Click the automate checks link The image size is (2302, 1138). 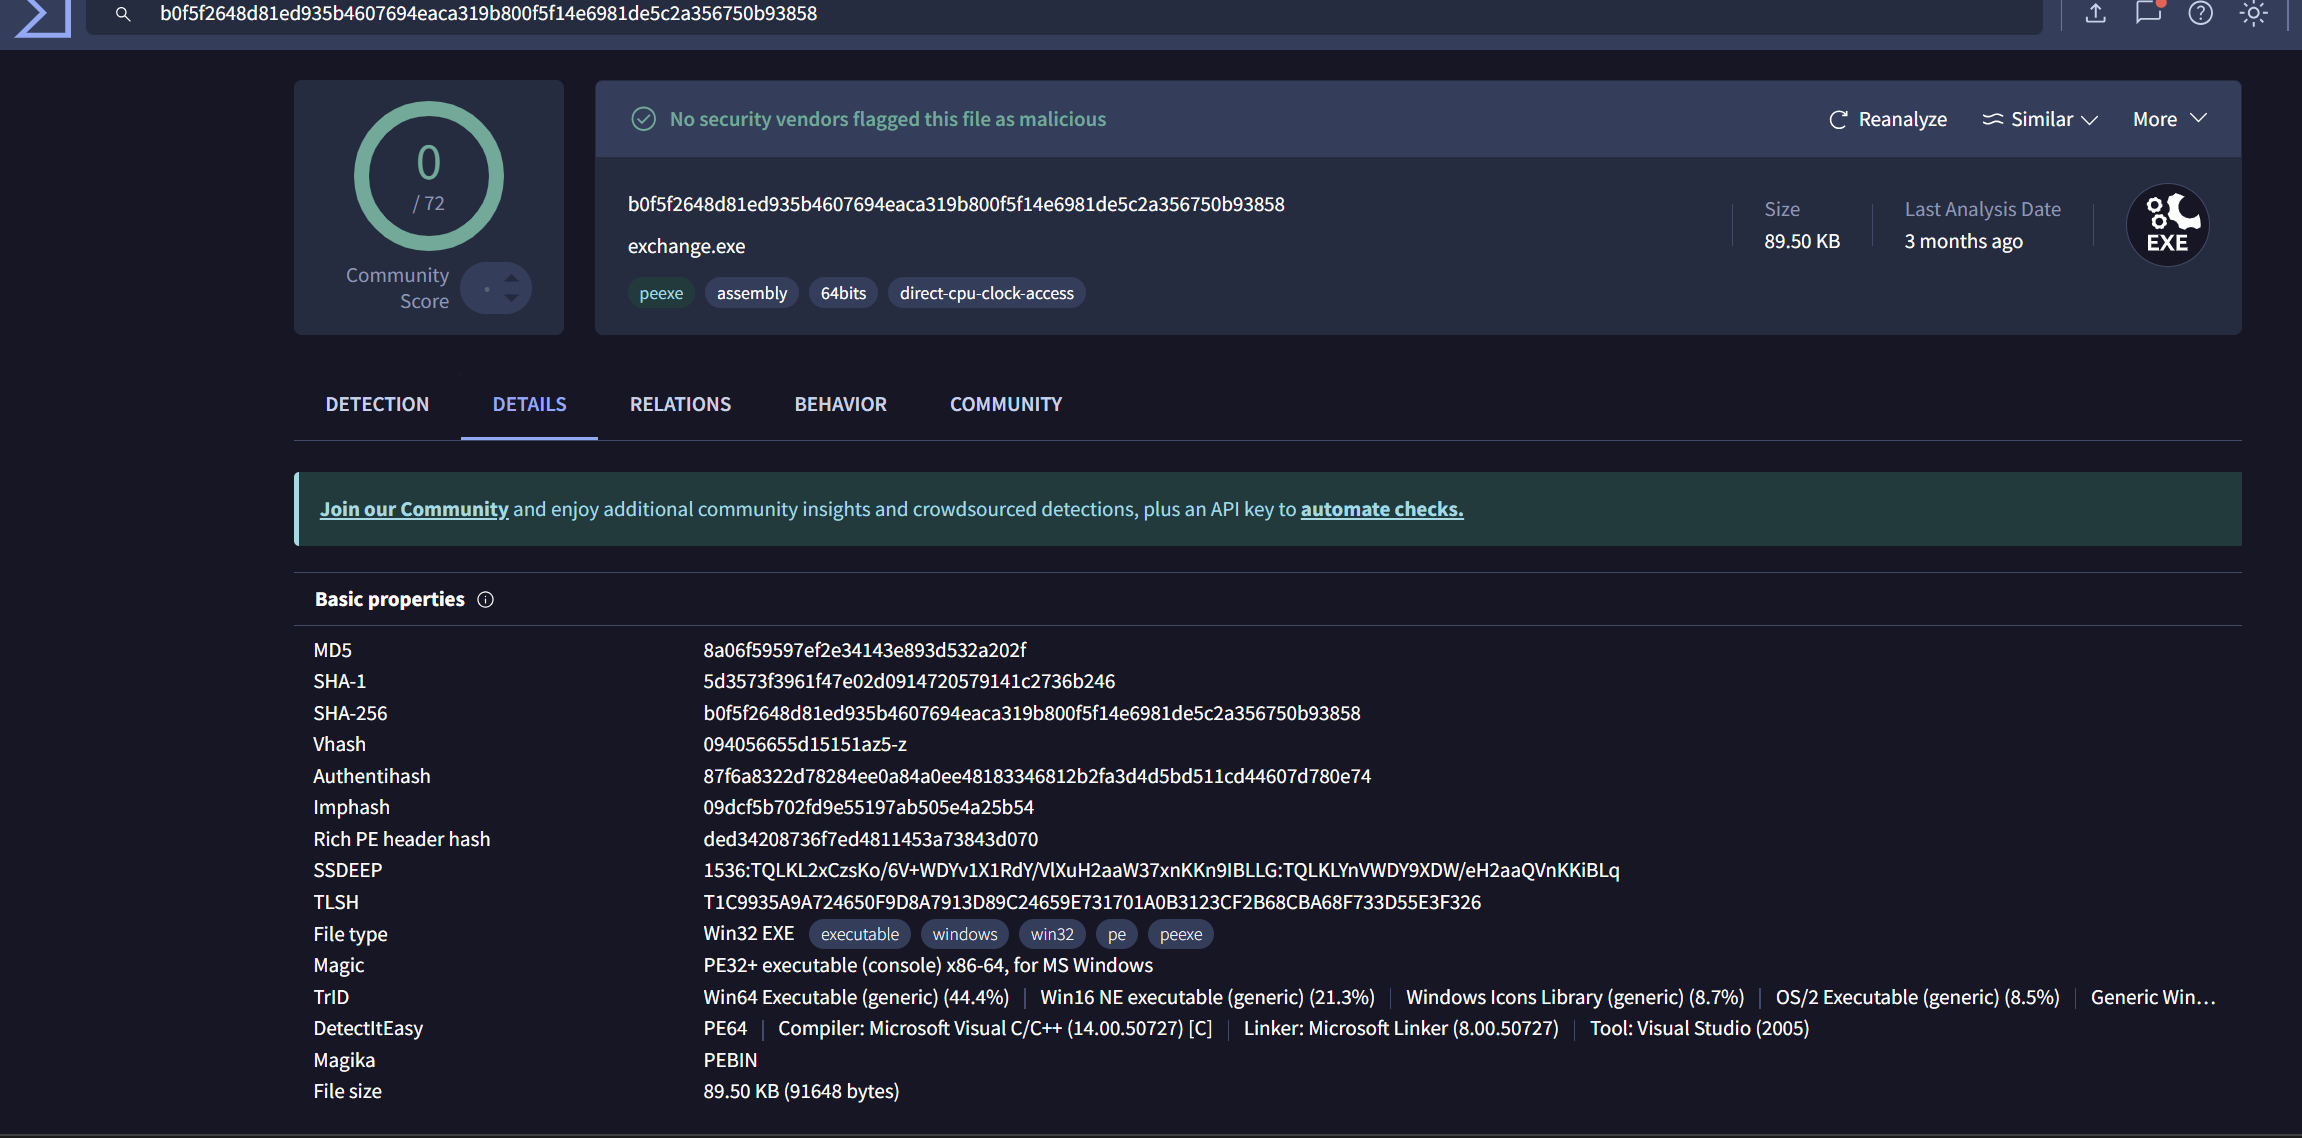click(x=1381, y=509)
